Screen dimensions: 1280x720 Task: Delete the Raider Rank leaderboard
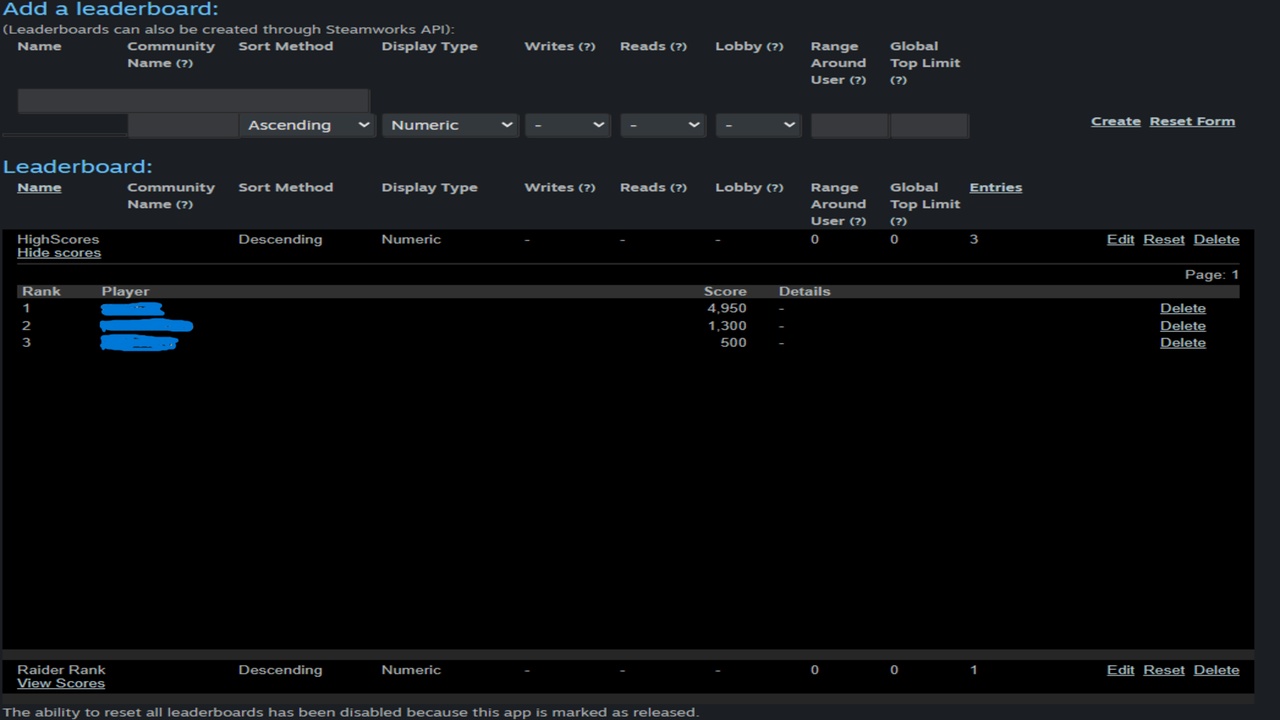point(1216,670)
